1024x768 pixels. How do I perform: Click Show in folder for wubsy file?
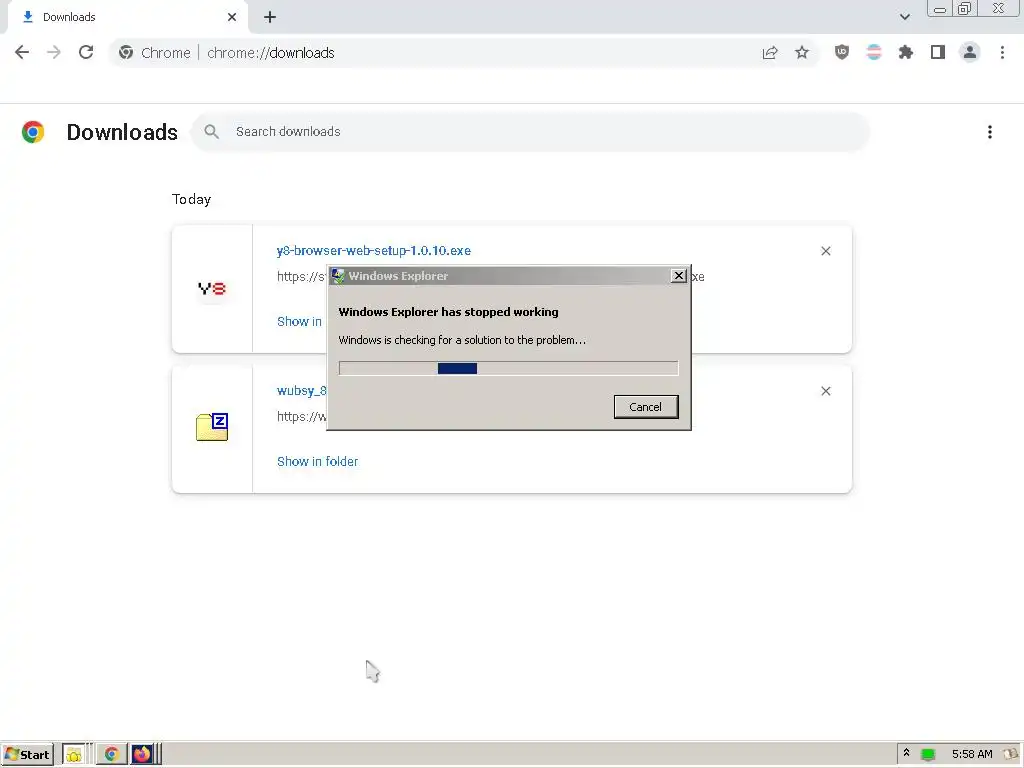[x=317, y=462]
